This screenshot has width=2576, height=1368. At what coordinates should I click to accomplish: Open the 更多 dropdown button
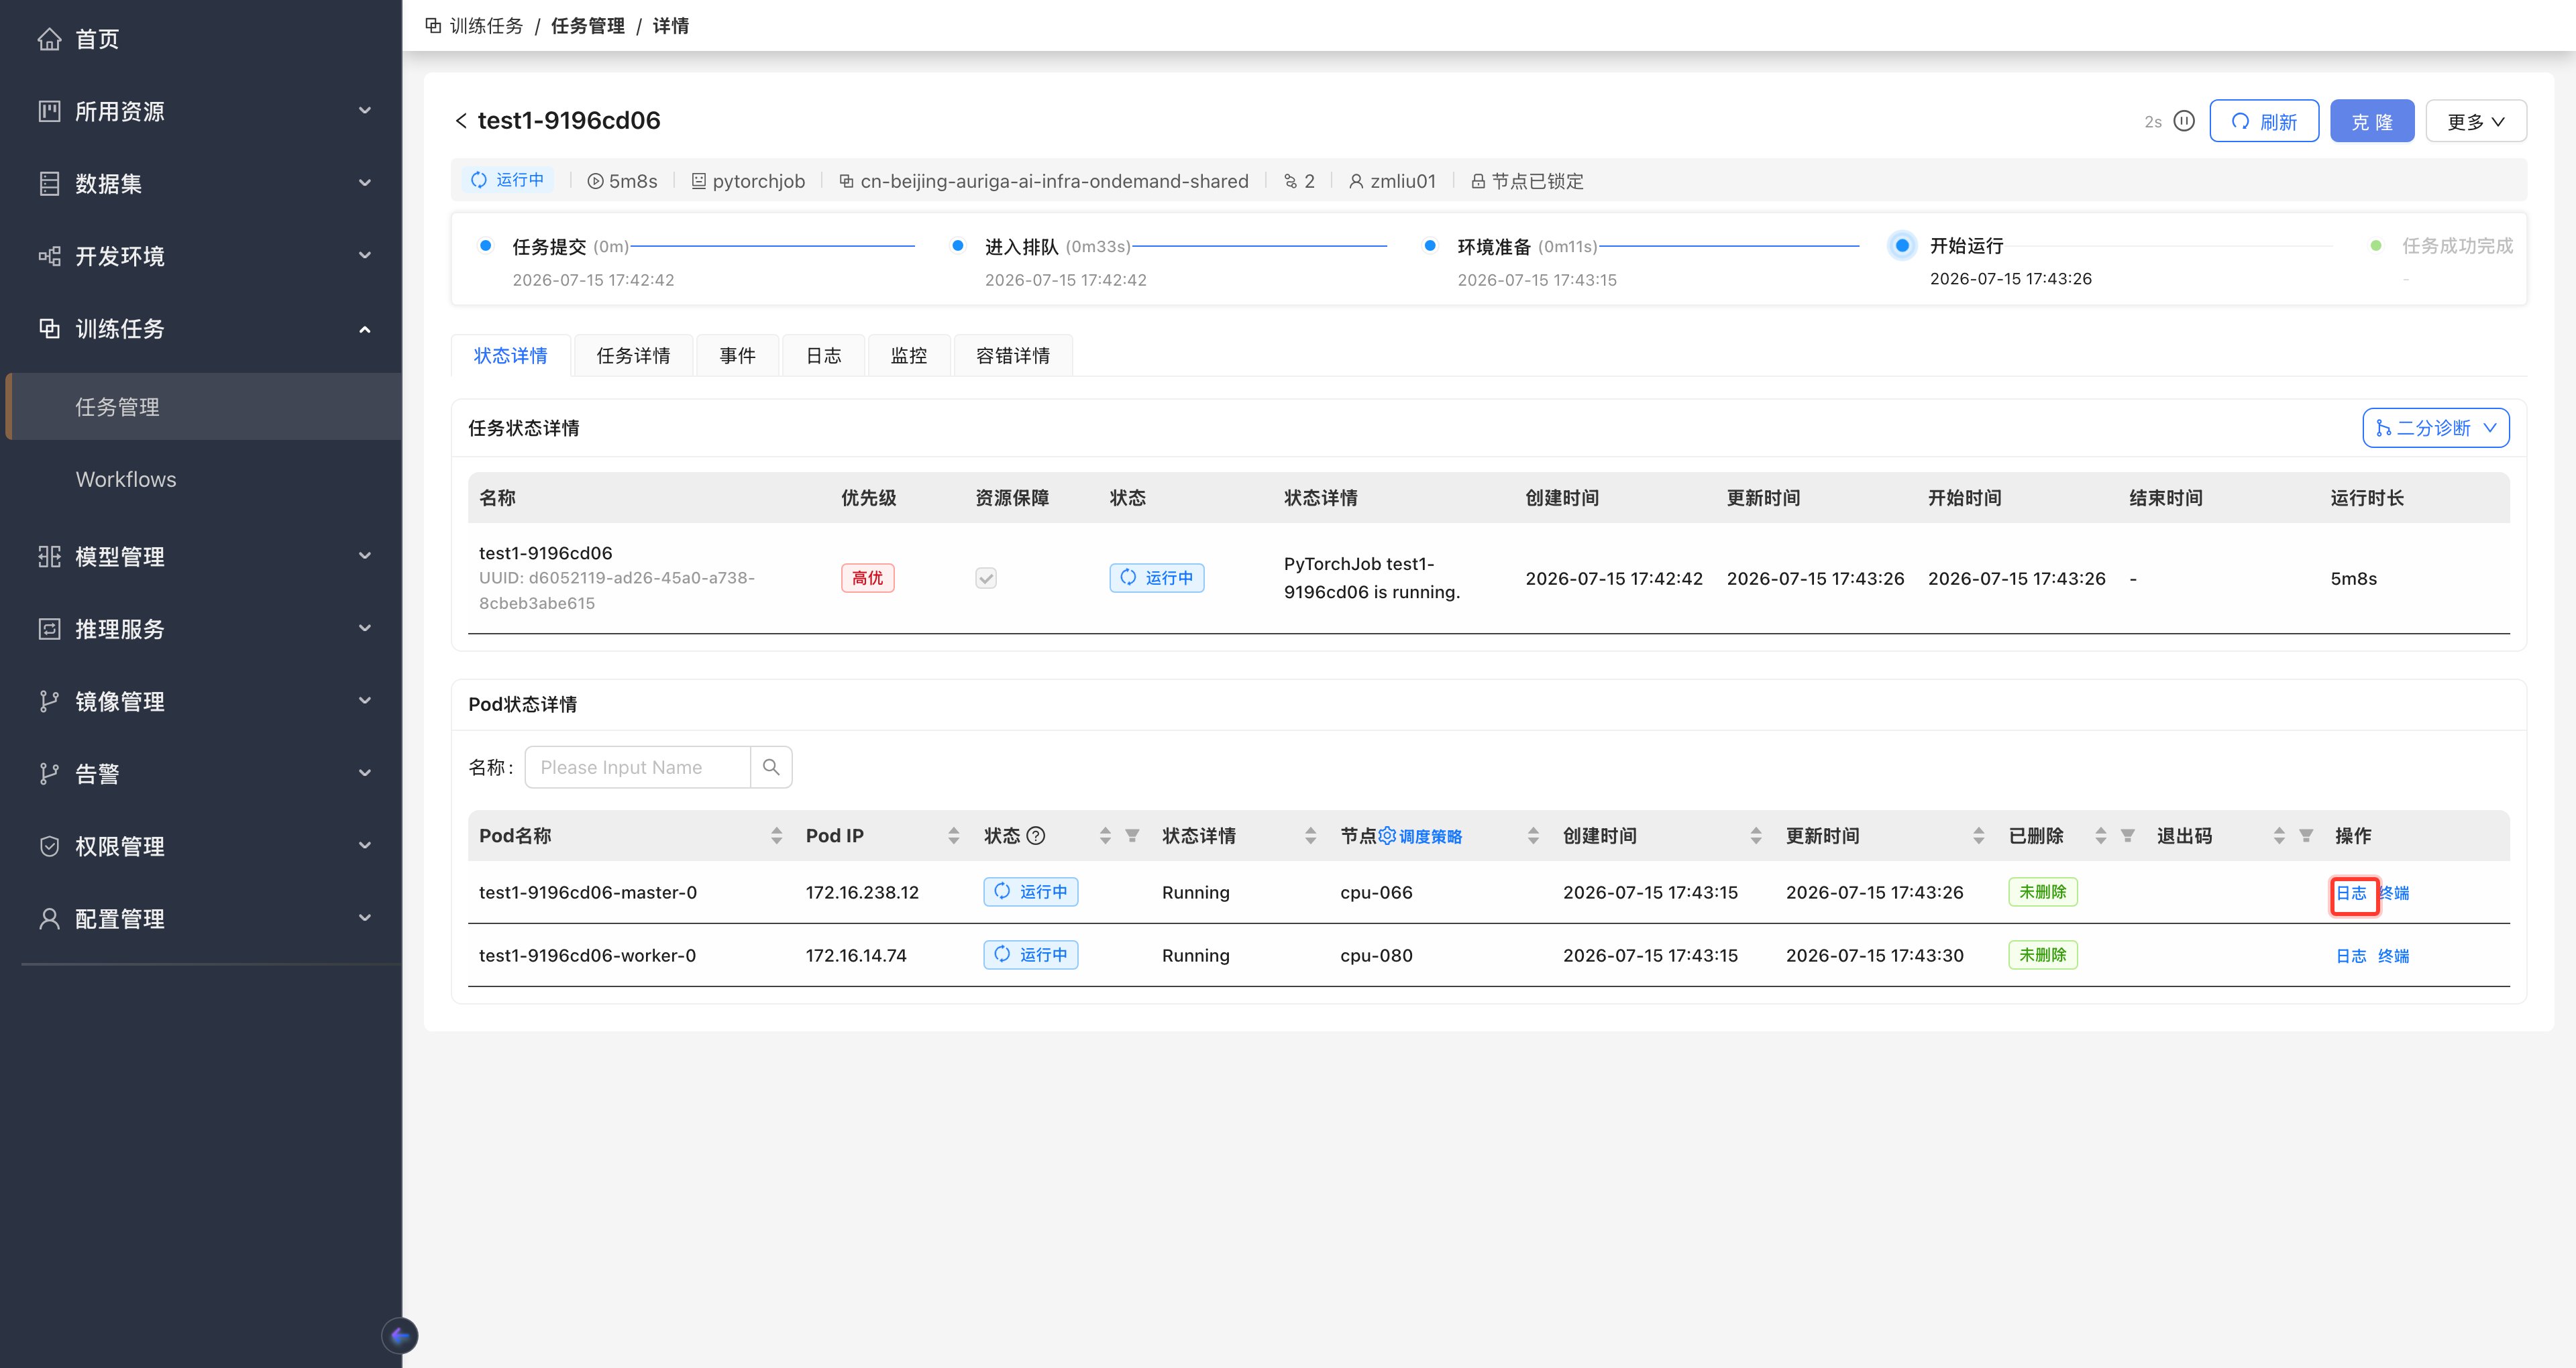2476,121
